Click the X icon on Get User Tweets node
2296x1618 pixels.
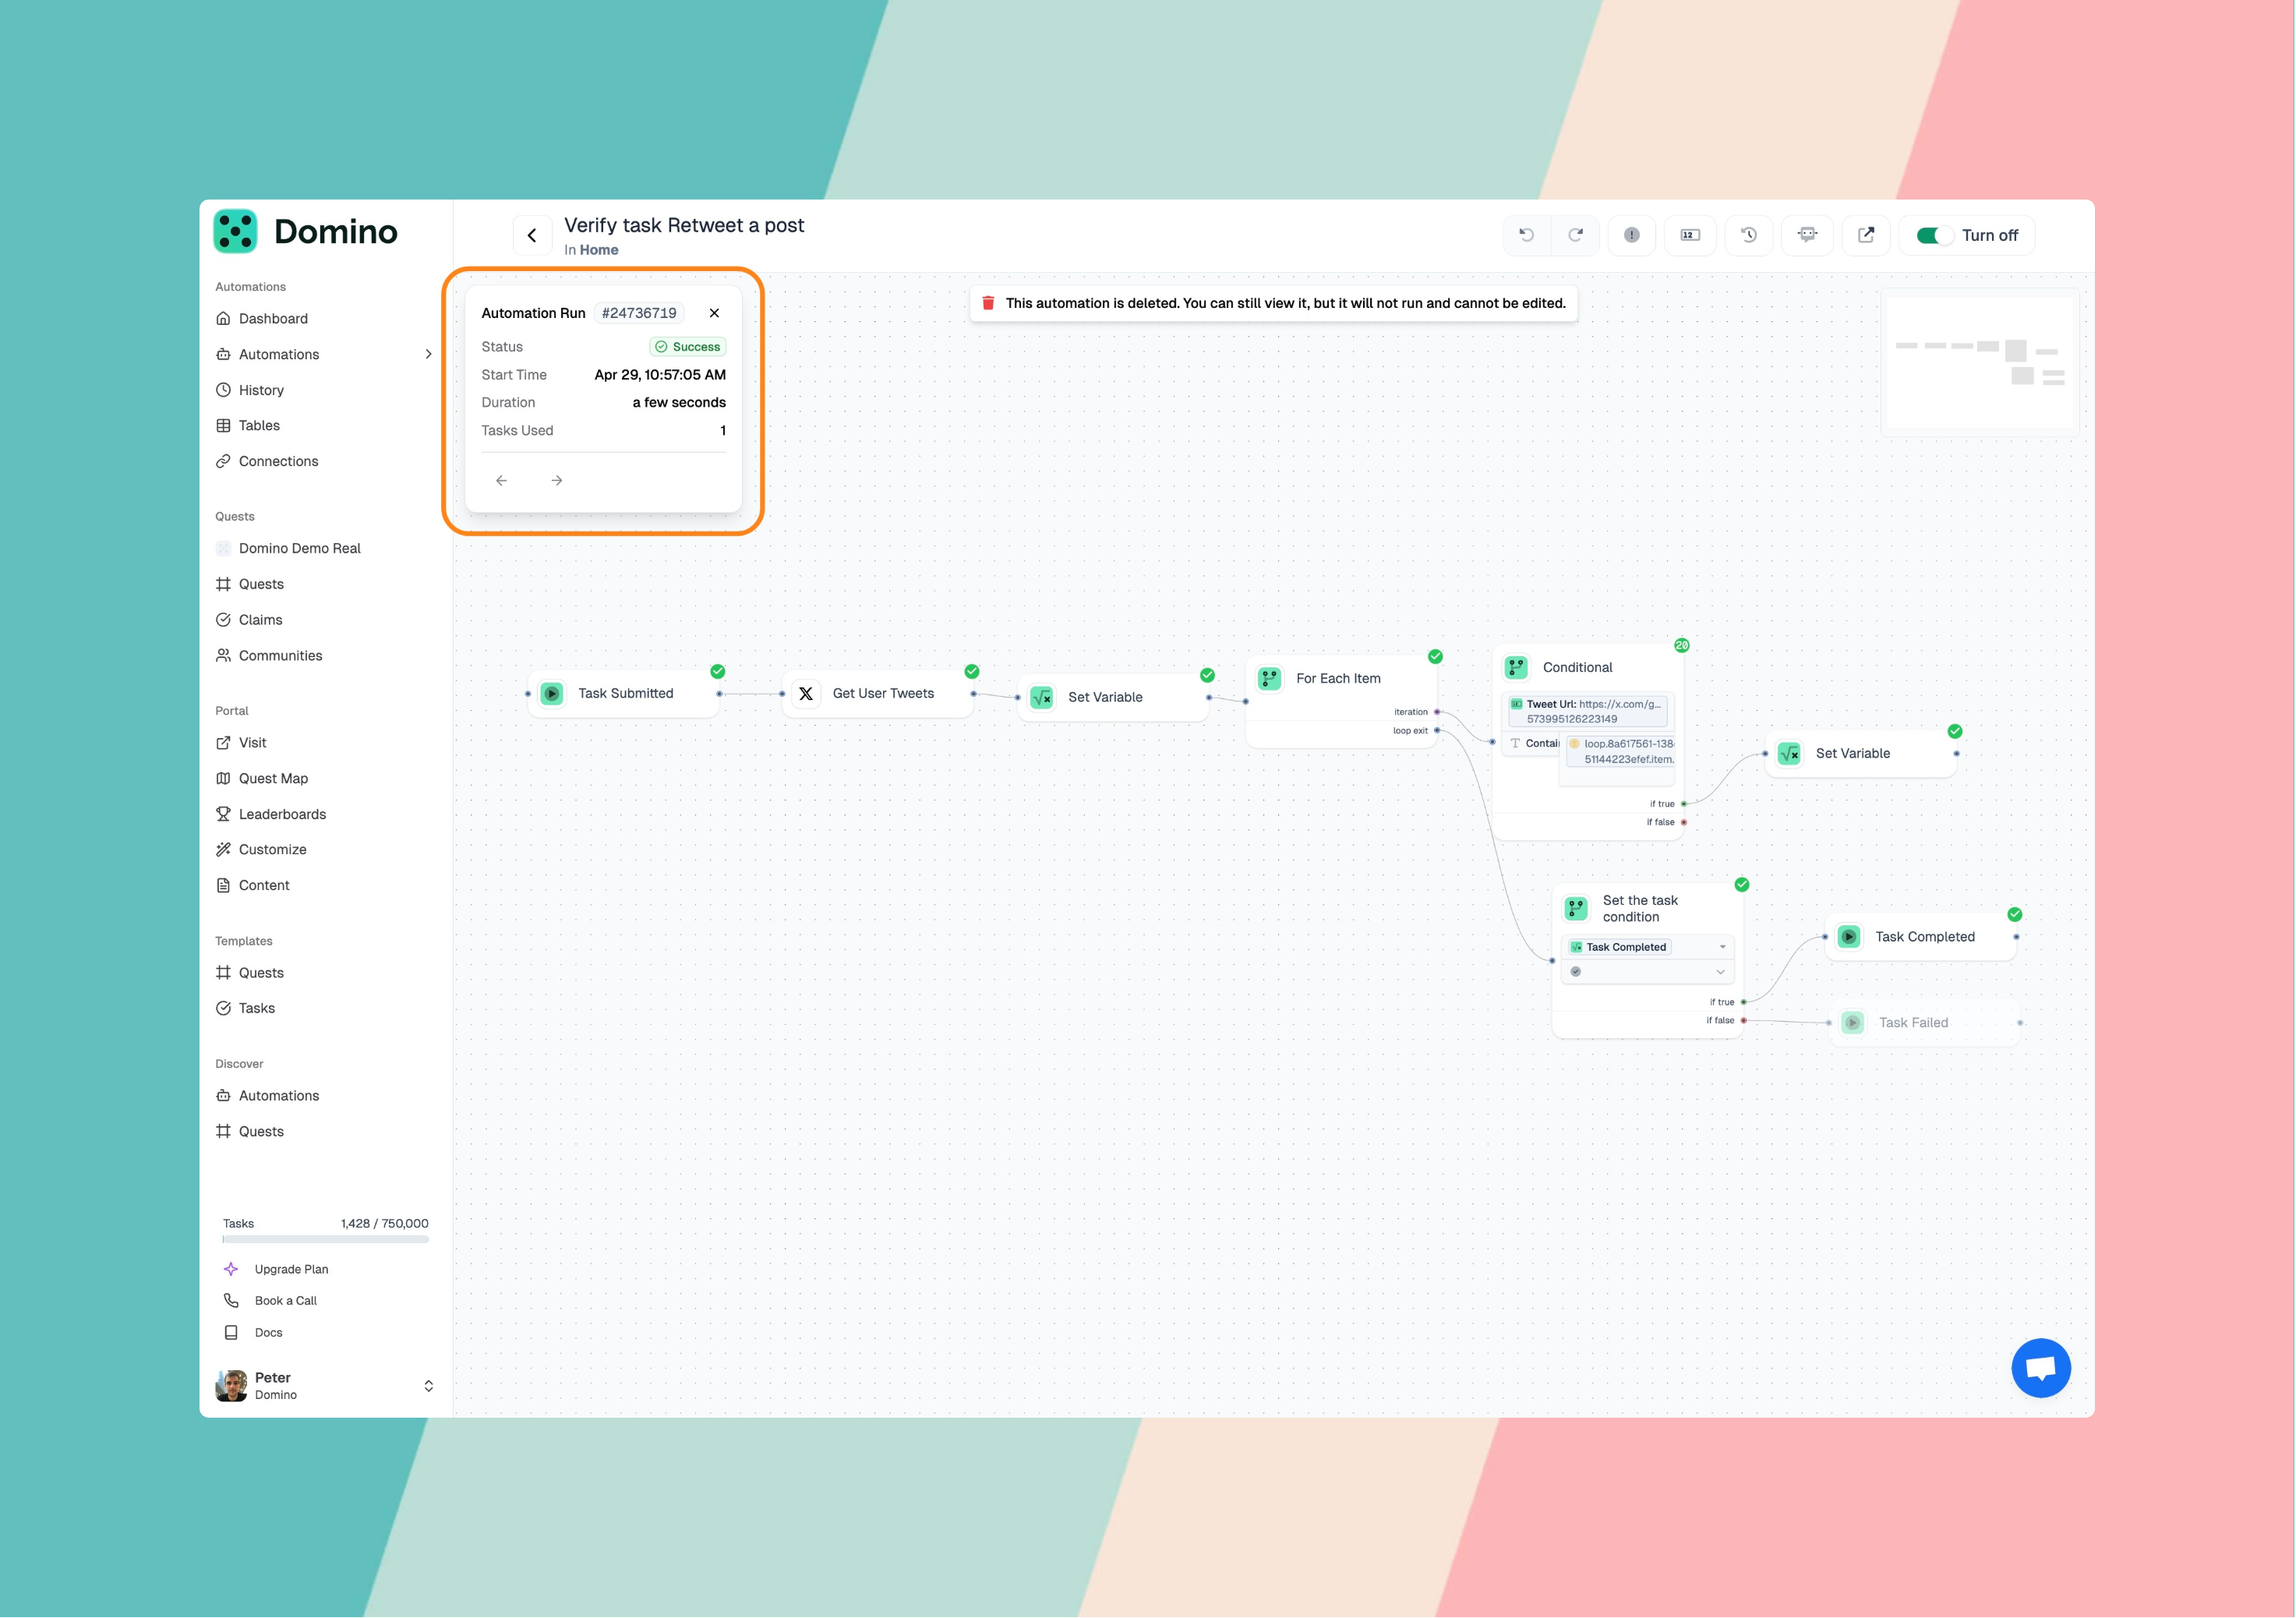tap(806, 693)
